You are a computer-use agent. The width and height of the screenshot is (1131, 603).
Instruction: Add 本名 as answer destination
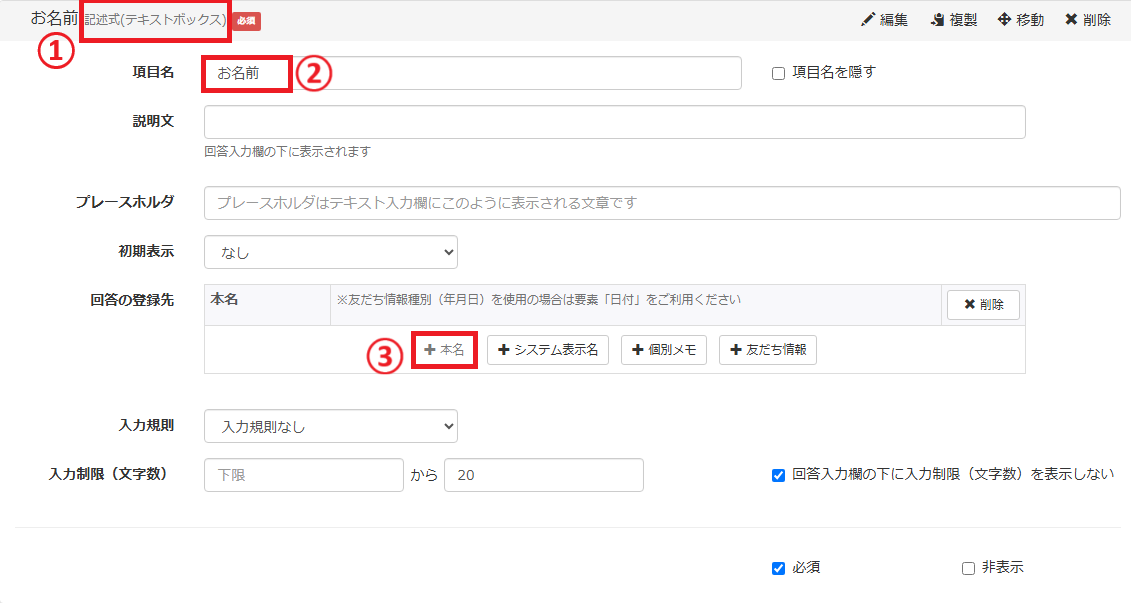coord(444,350)
